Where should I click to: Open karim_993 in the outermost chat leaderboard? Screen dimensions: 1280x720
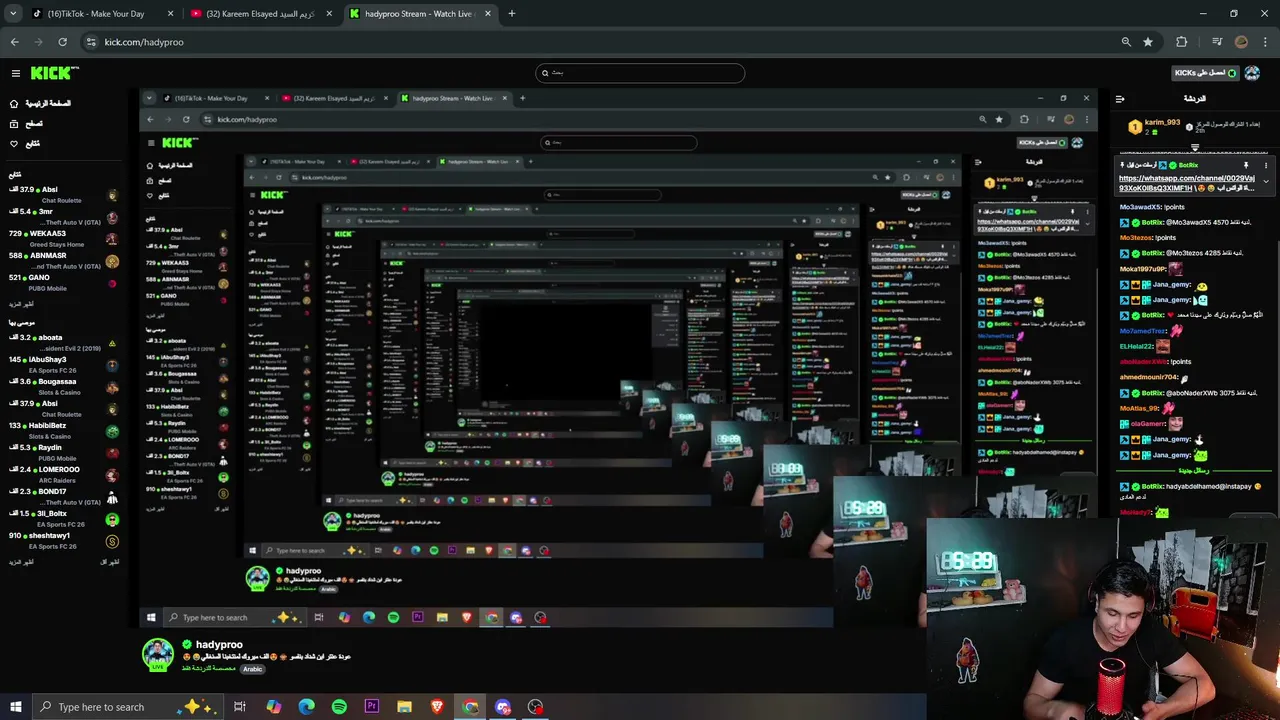click(1155, 126)
